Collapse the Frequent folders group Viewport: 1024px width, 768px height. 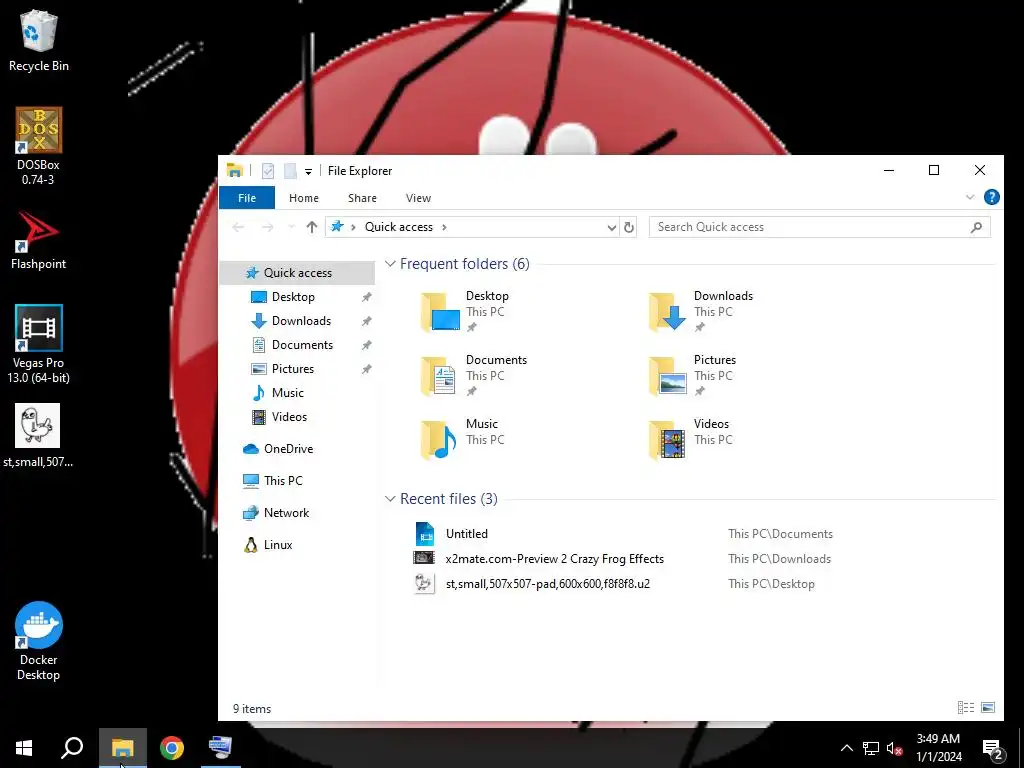pyautogui.click(x=390, y=264)
